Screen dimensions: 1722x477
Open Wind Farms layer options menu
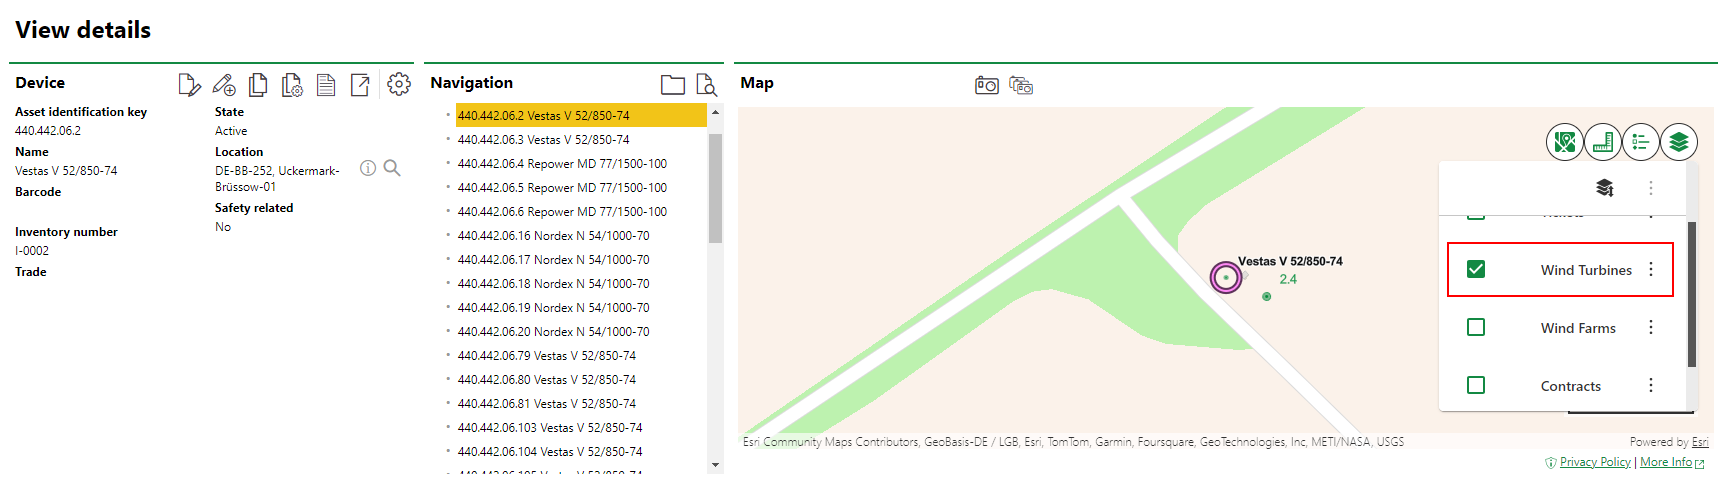(1651, 327)
